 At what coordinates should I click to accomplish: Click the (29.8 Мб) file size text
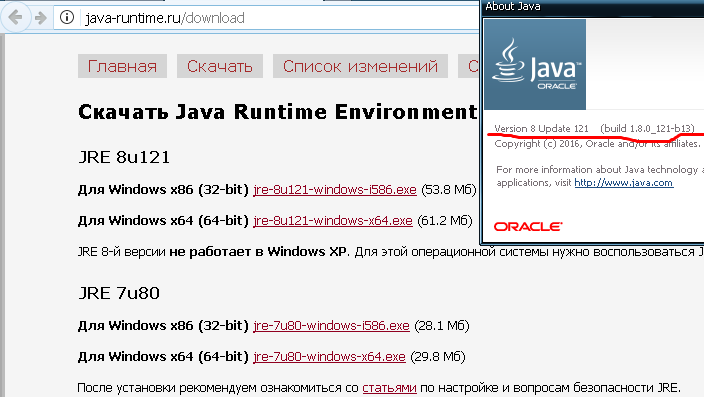click(x=438, y=356)
